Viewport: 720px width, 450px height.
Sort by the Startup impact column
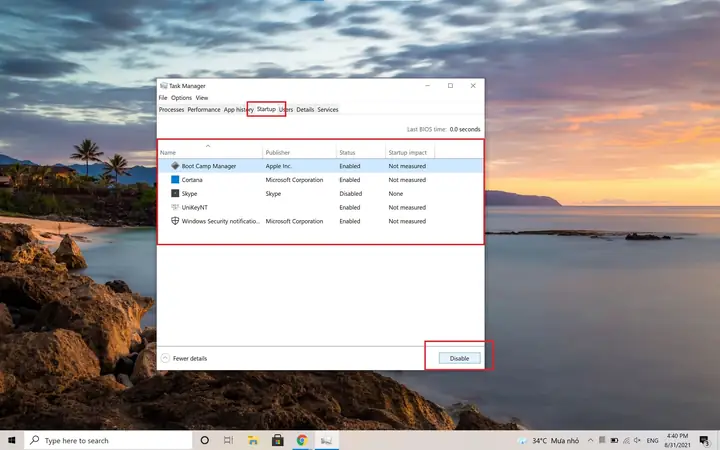click(x=410, y=152)
